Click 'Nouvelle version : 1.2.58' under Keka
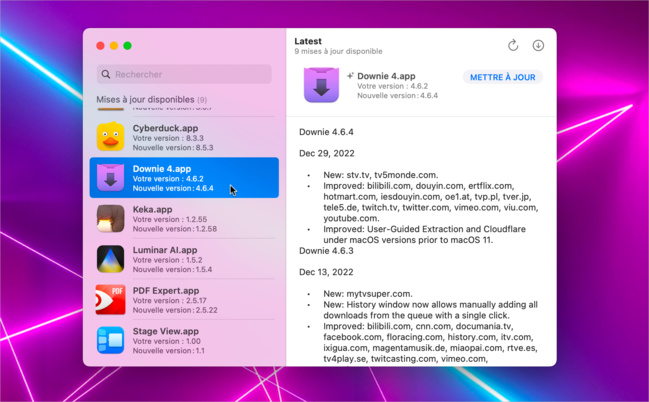 coord(175,229)
